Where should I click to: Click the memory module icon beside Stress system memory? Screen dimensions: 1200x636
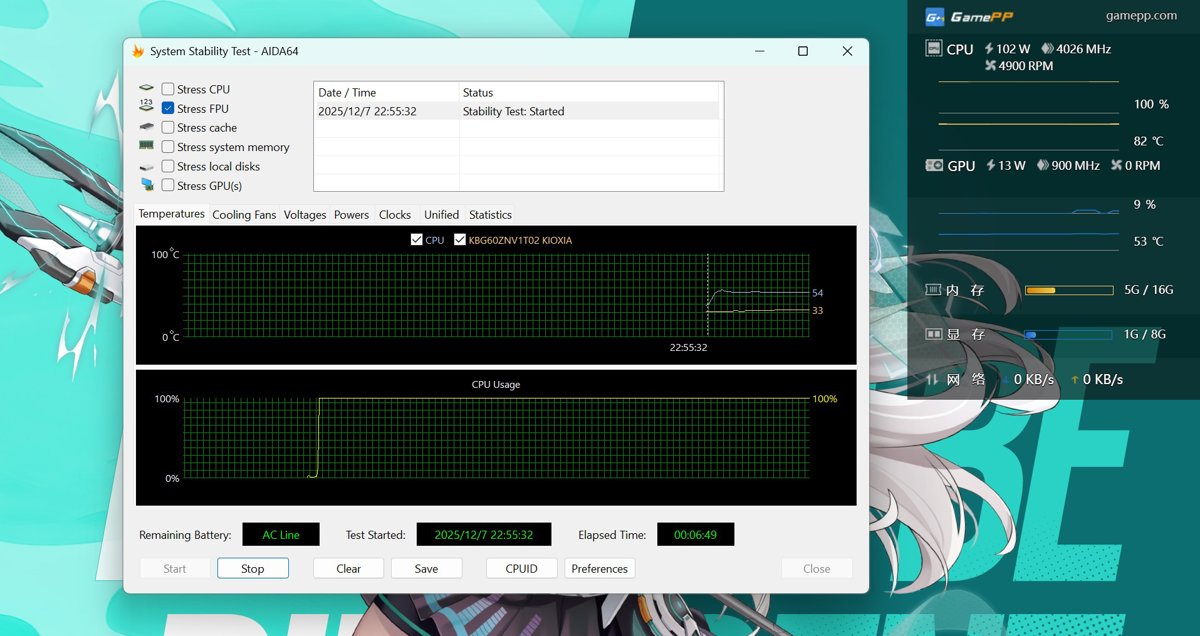147,147
